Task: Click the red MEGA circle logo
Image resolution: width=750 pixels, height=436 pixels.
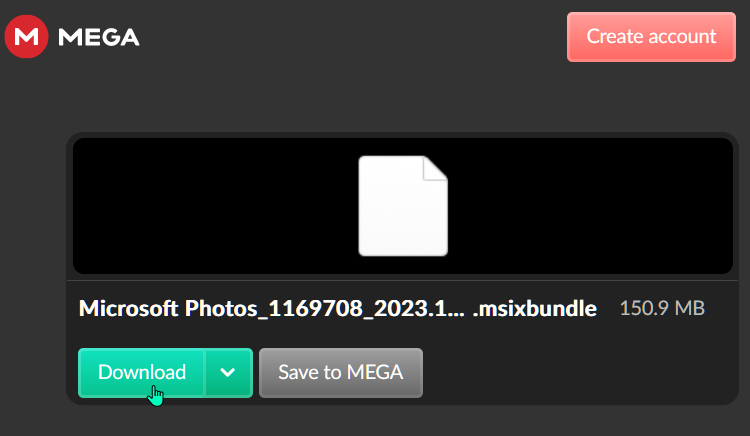Action: 26,36
